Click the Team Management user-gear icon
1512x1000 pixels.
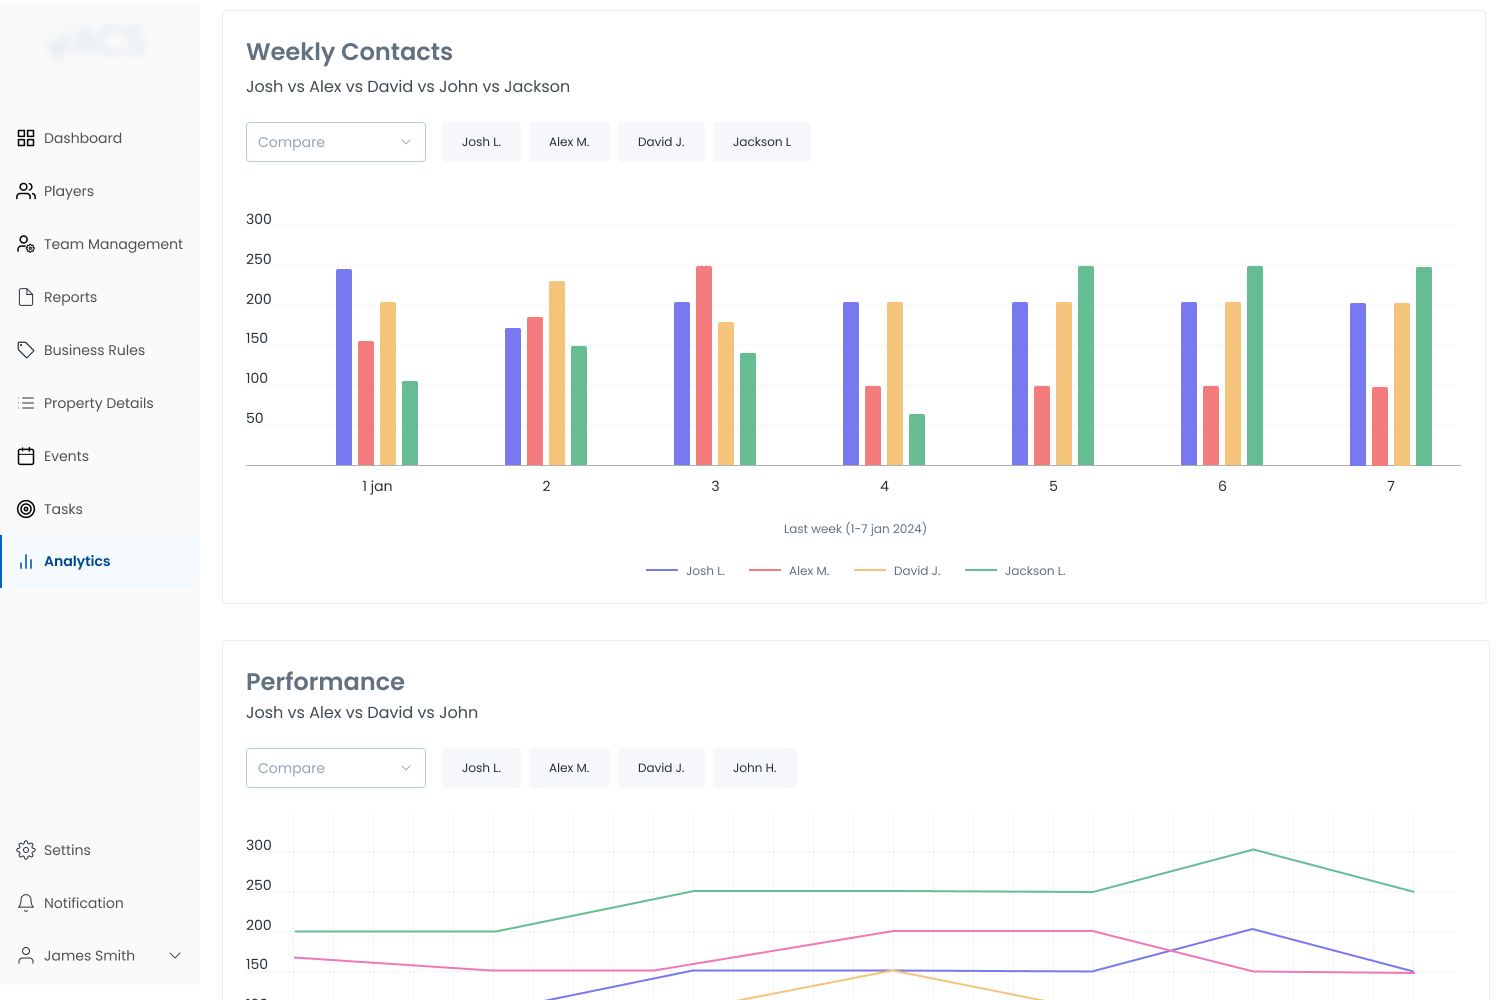[26, 244]
